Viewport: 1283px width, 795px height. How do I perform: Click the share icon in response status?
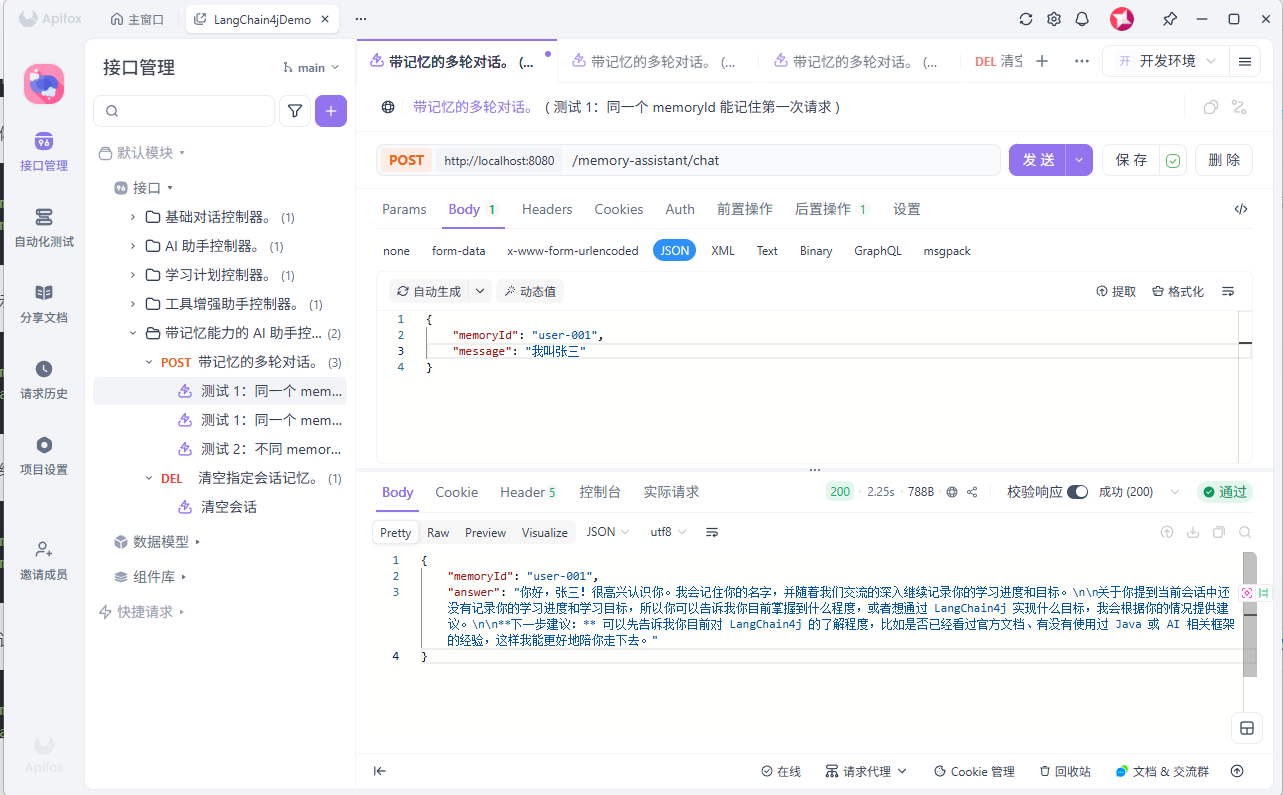972,492
